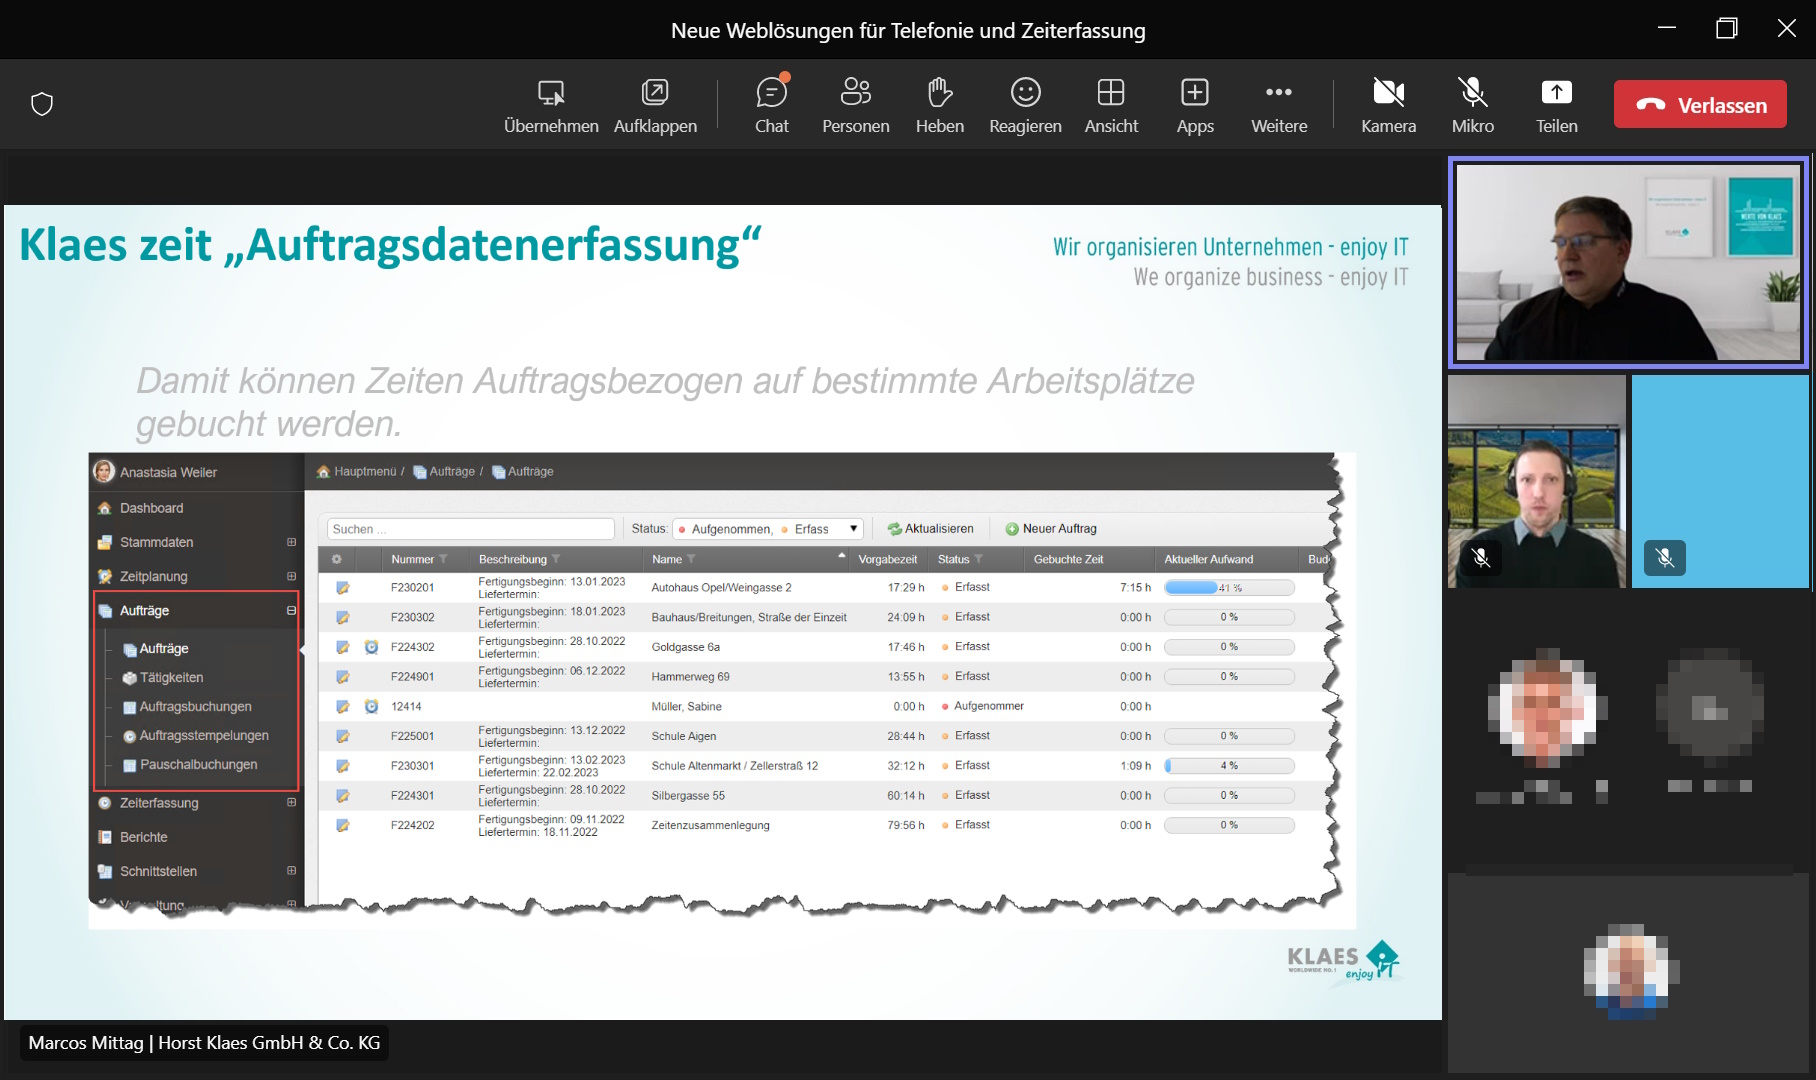Click the clock icon of row 12414
Image resolution: width=1816 pixels, height=1080 pixels.
click(x=371, y=706)
